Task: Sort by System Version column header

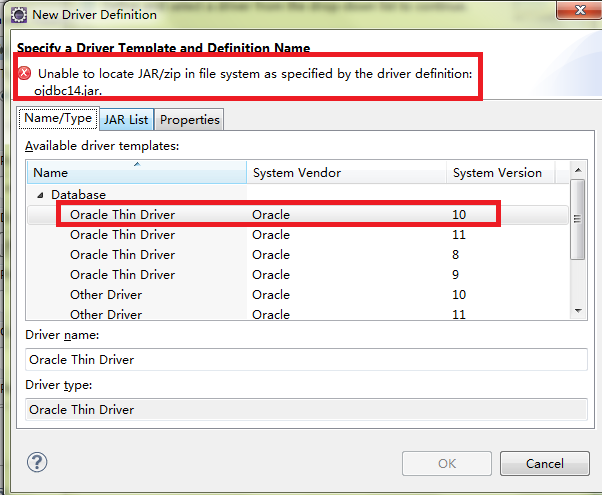Action: tap(500, 172)
